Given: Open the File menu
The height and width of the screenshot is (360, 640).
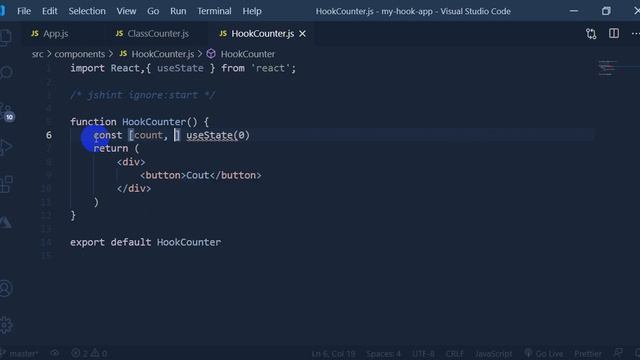Looking at the screenshot, I should tap(24, 11).
